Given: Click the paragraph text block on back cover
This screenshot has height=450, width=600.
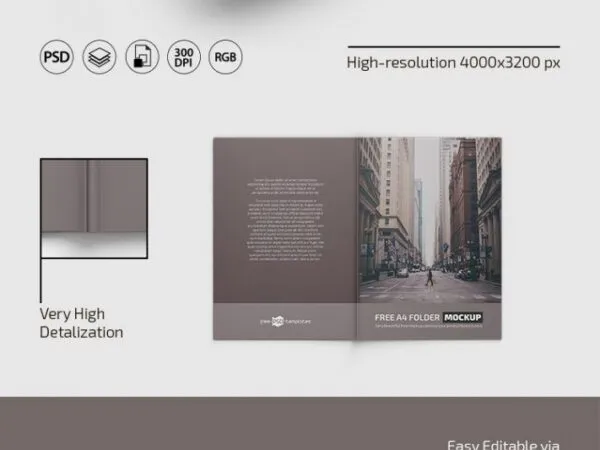Looking at the screenshot, I should tap(285, 220).
